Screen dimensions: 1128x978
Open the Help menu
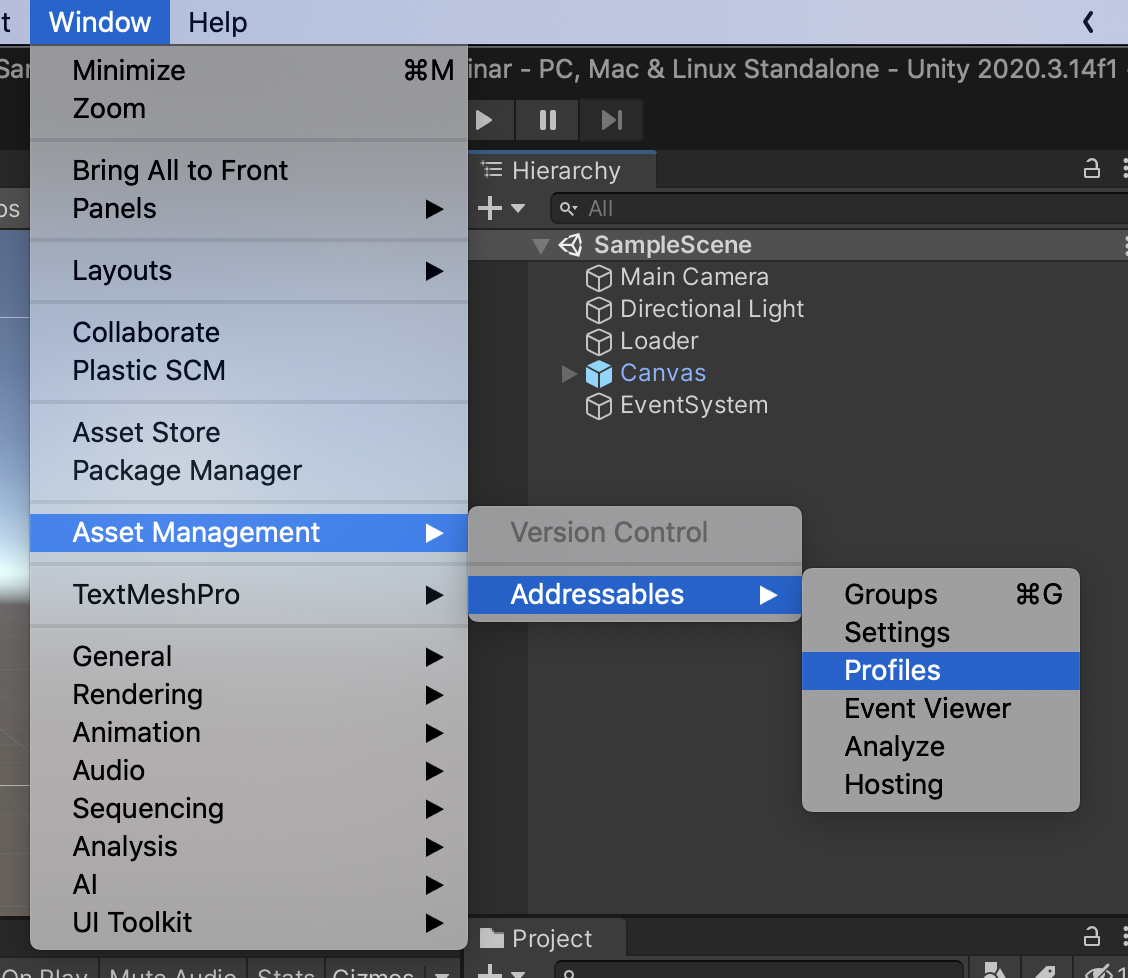pos(217,22)
